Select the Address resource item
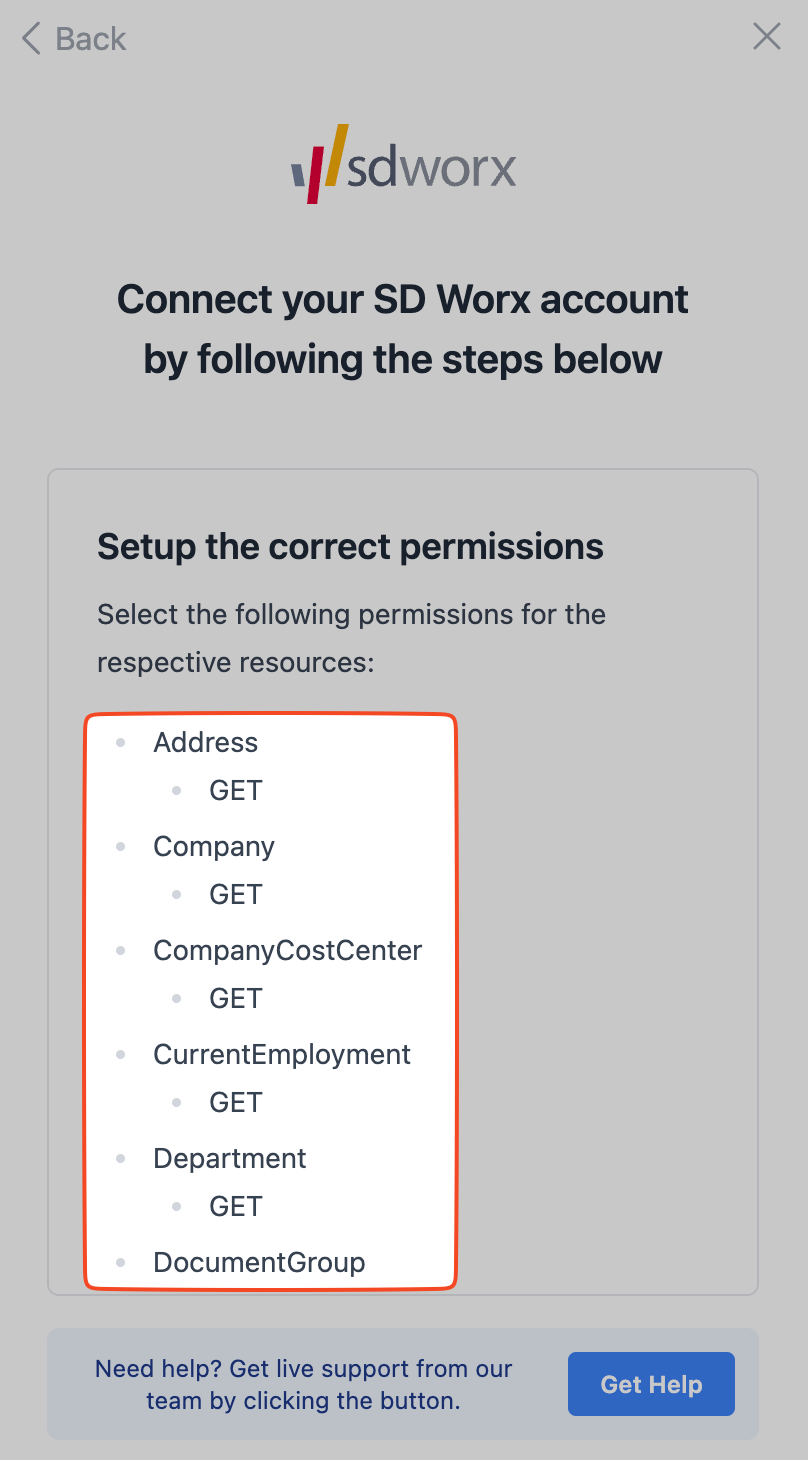 pos(205,742)
